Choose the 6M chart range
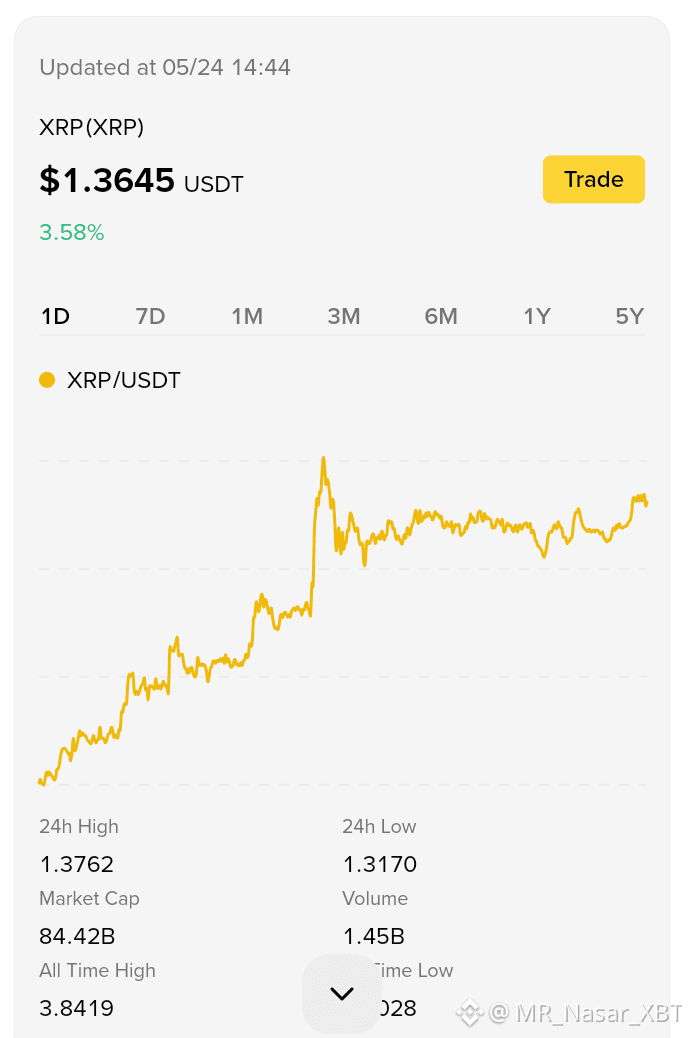690x1038 pixels. click(441, 316)
